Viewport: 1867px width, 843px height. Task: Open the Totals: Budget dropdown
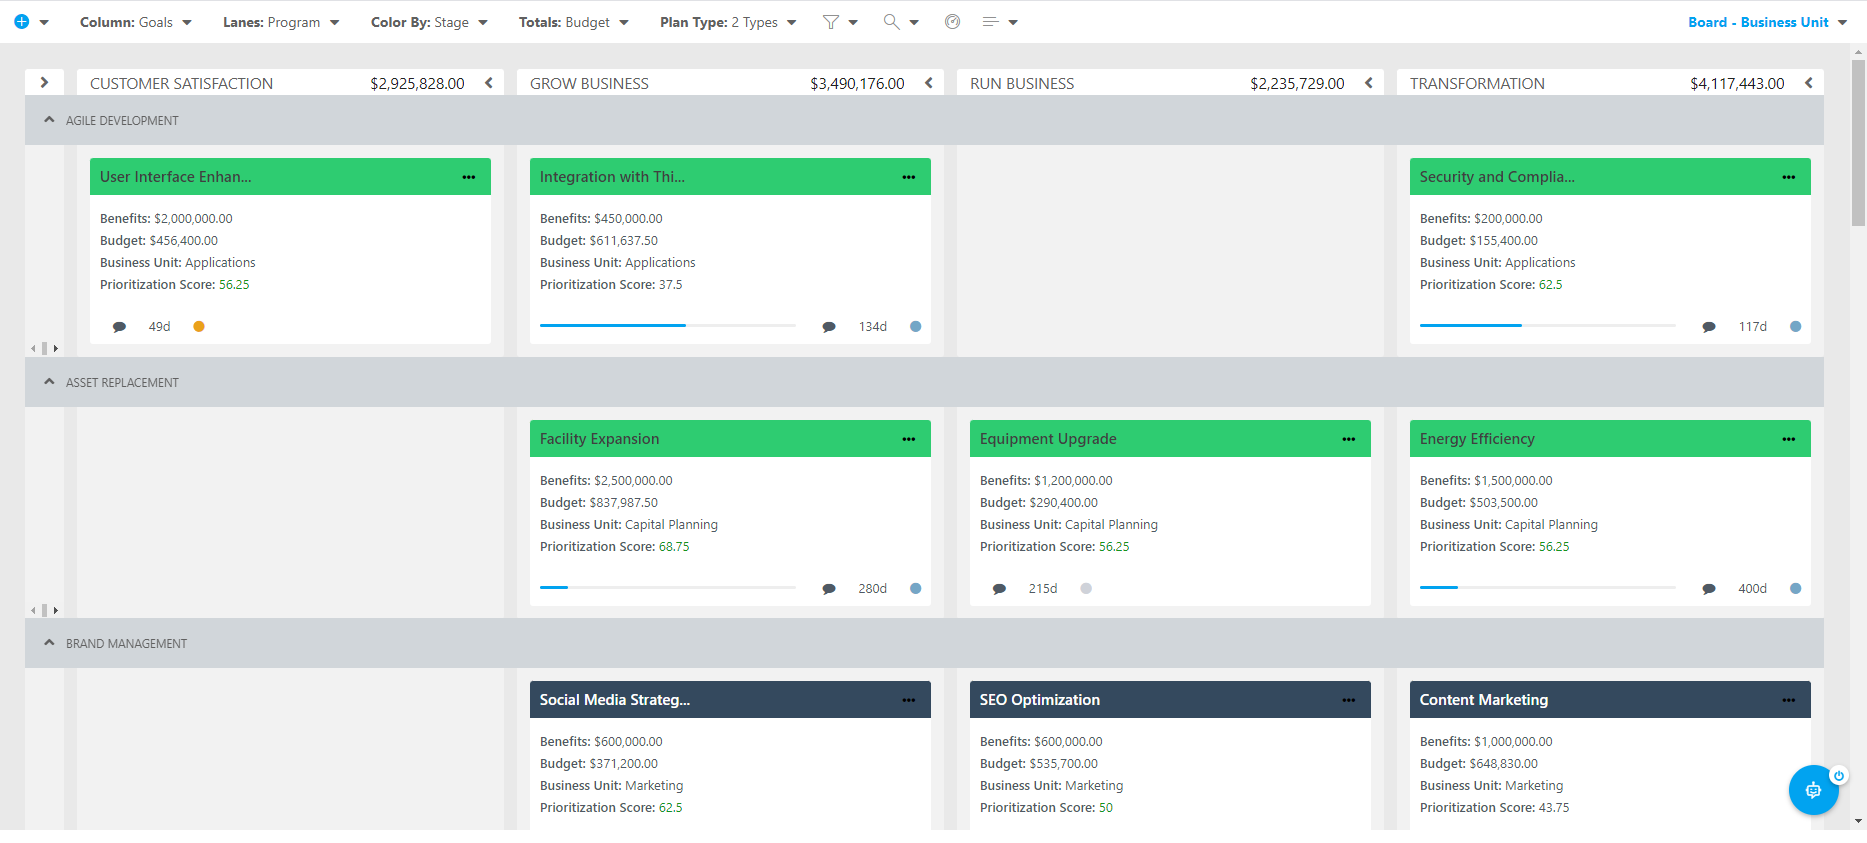point(573,22)
